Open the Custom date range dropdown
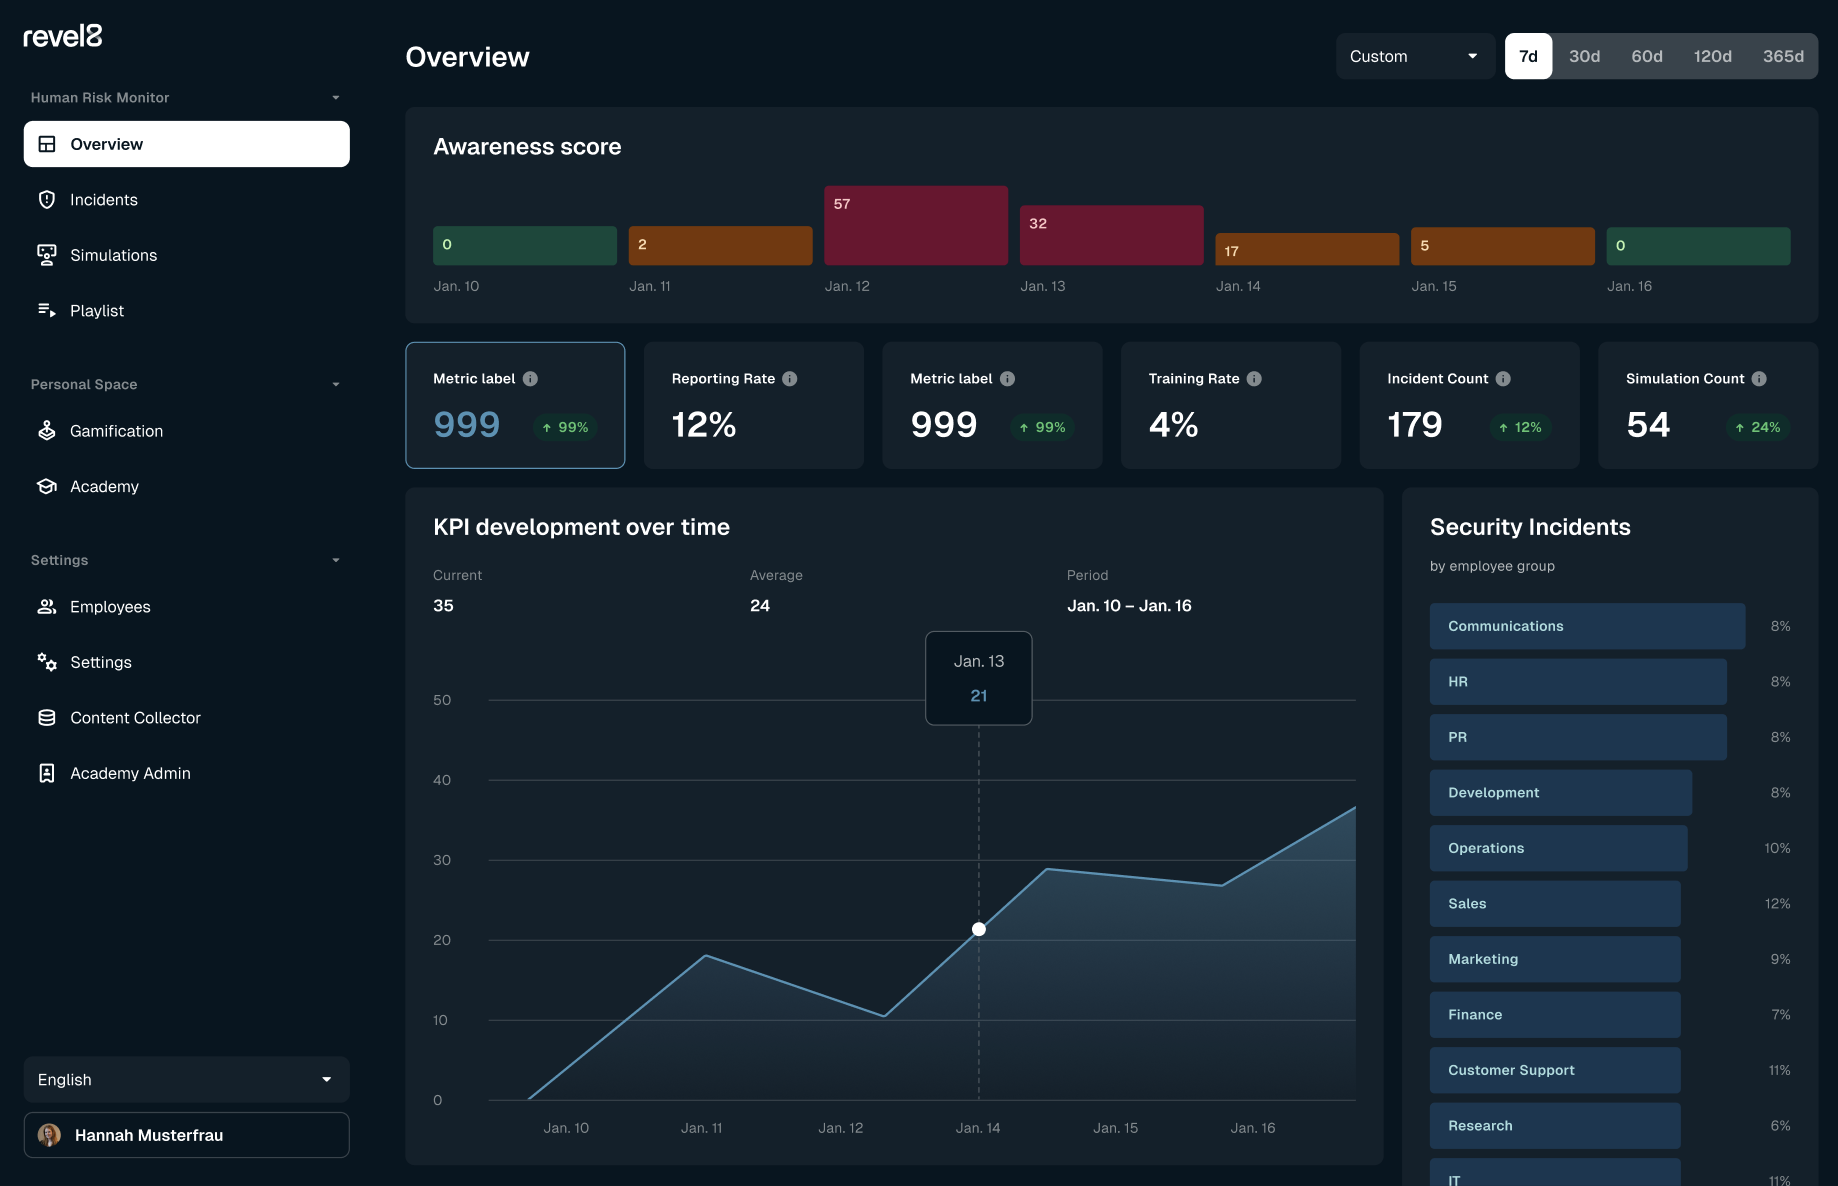This screenshot has width=1838, height=1186. (1414, 56)
